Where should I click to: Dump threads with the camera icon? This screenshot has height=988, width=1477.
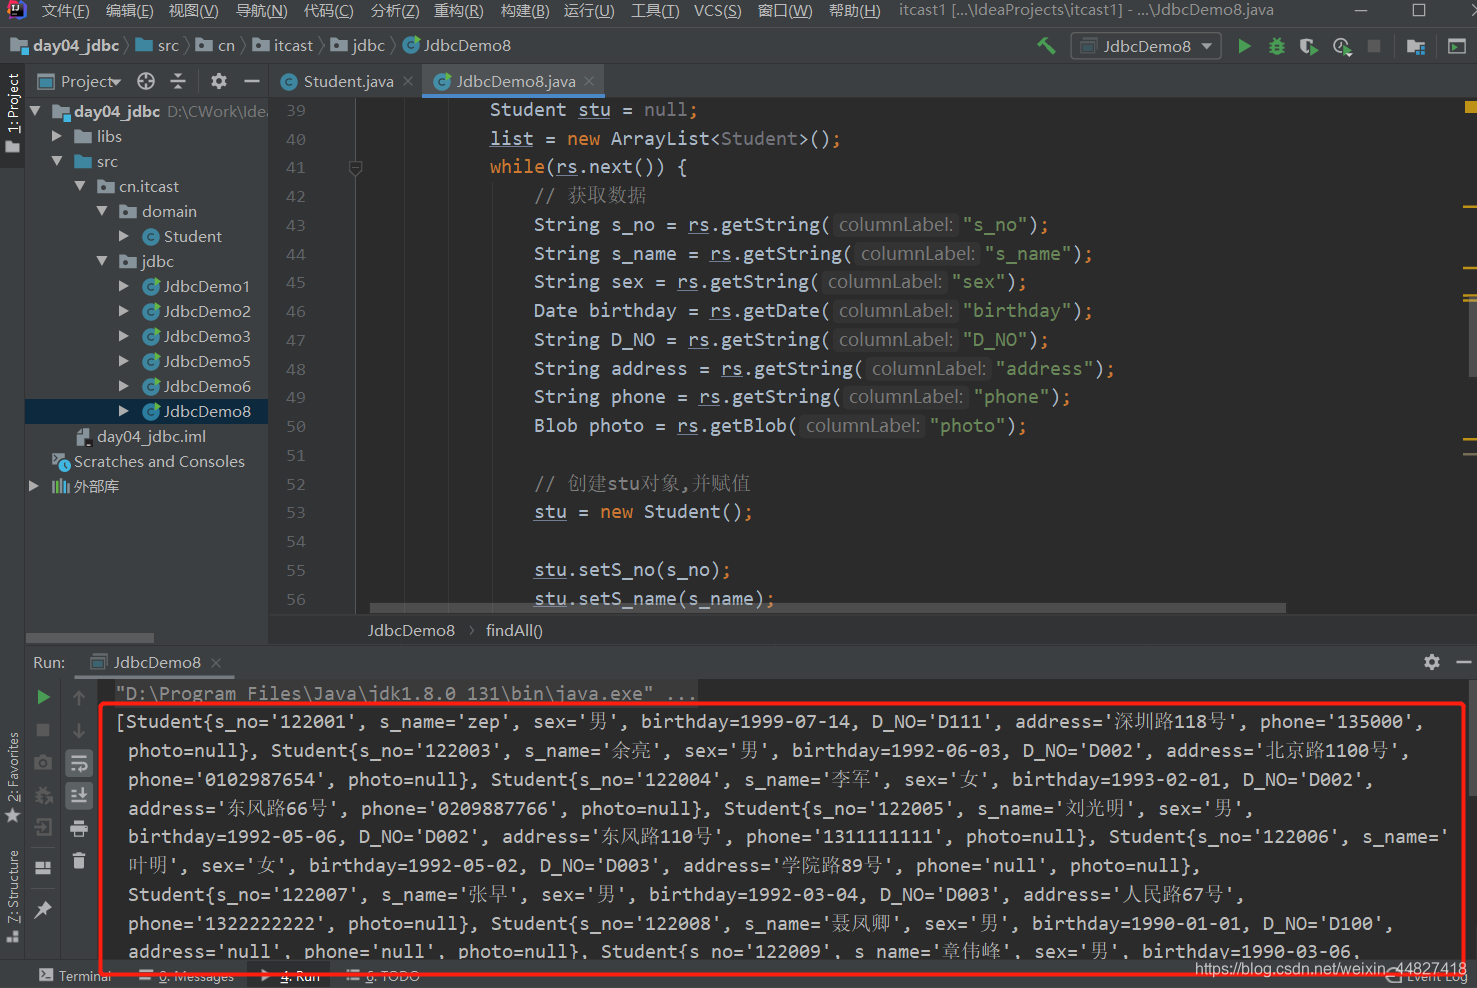coord(43,762)
